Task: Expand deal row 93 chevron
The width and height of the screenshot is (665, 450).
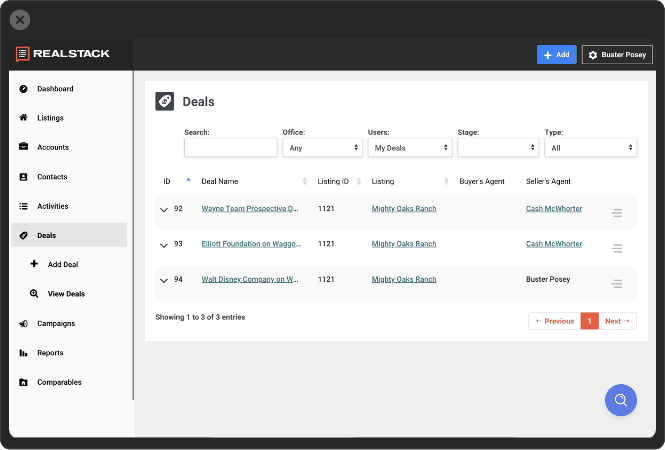Action: click(x=163, y=245)
